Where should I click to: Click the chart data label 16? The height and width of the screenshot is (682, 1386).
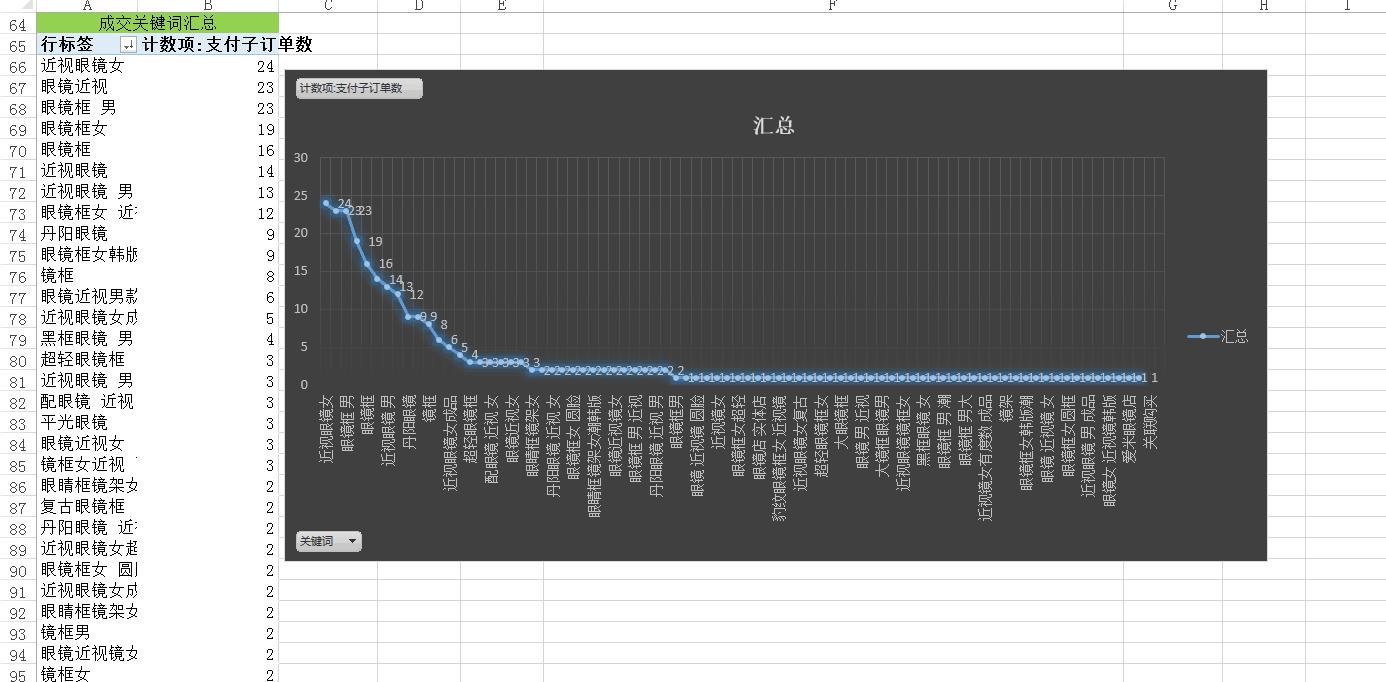coord(385,264)
